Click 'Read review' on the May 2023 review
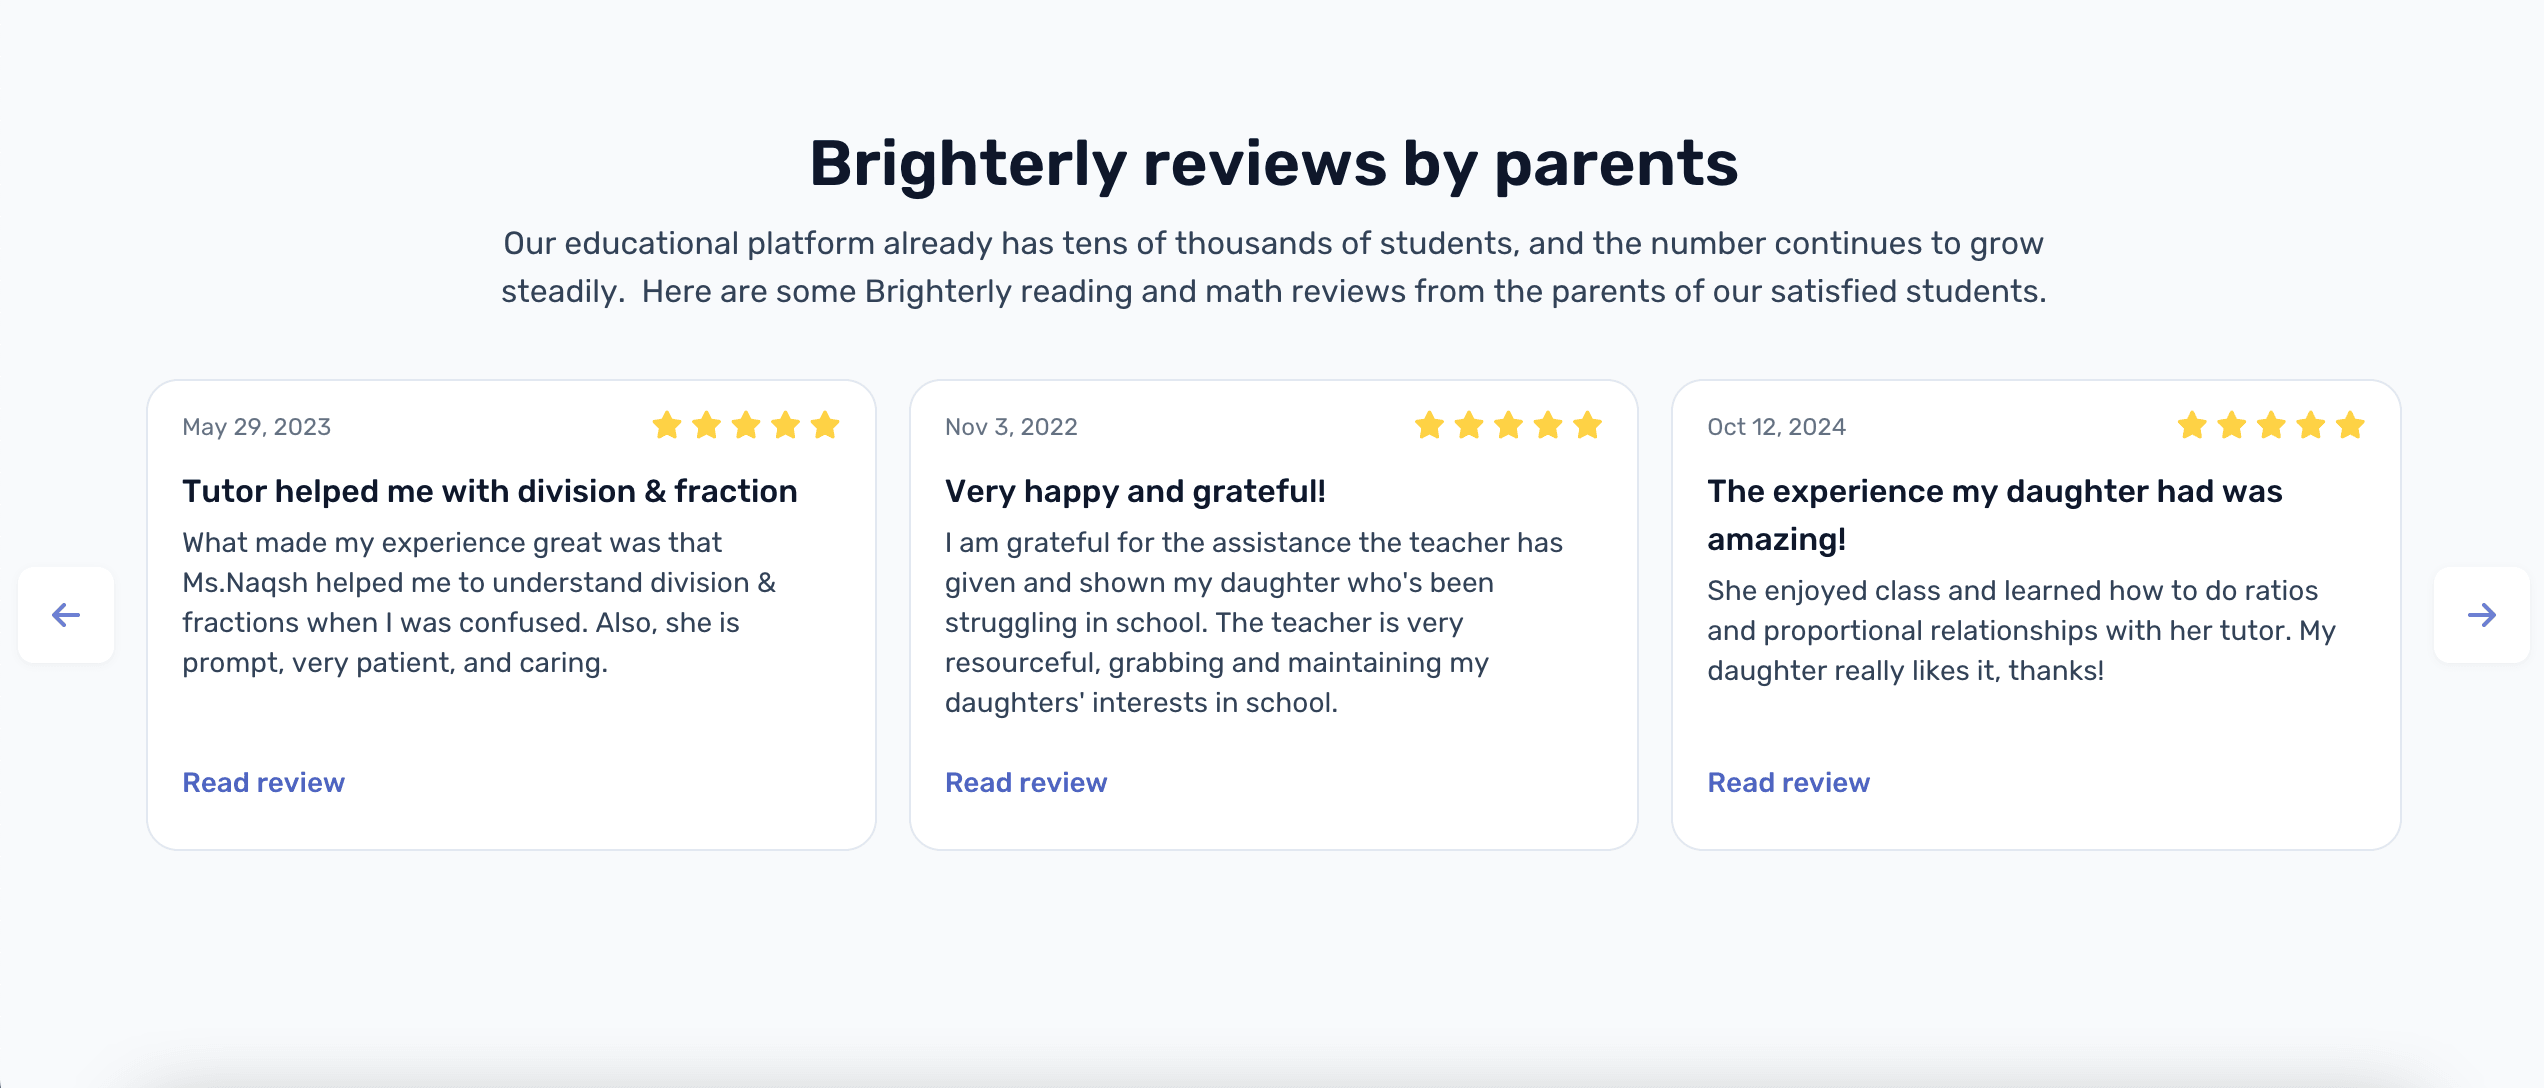The image size is (2544, 1088). click(263, 782)
